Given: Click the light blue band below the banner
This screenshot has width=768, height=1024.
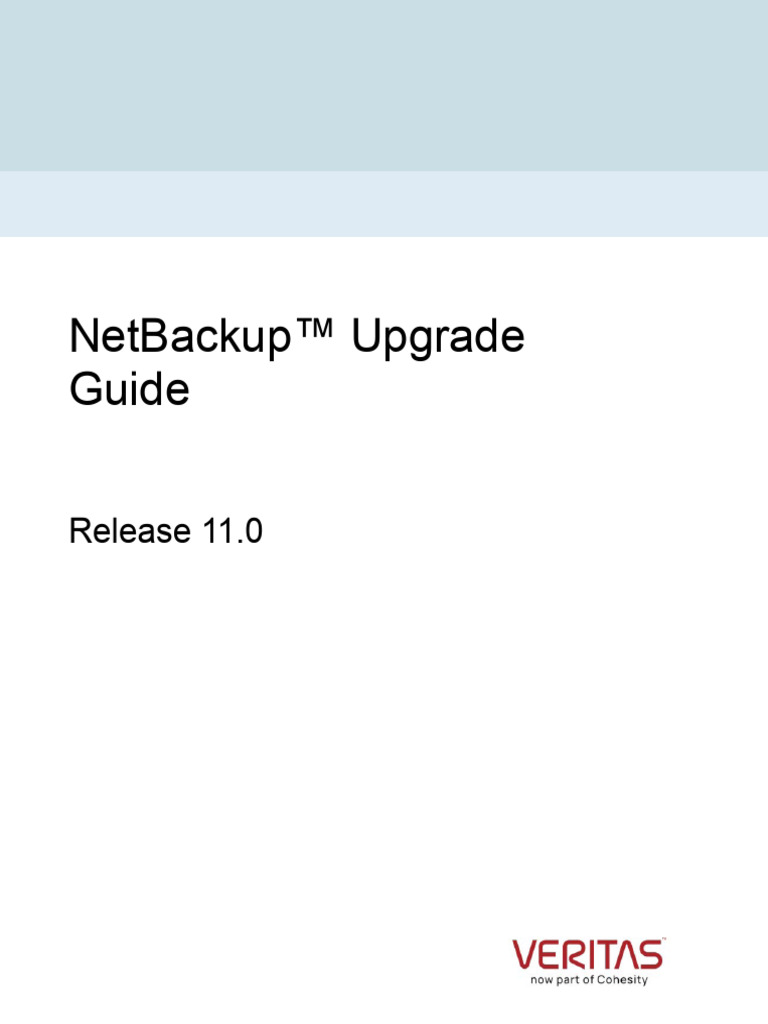Looking at the screenshot, I should [384, 204].
